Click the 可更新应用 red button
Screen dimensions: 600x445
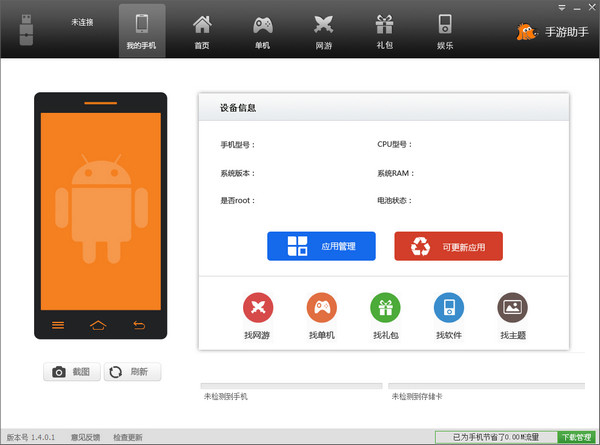(448, 246)
